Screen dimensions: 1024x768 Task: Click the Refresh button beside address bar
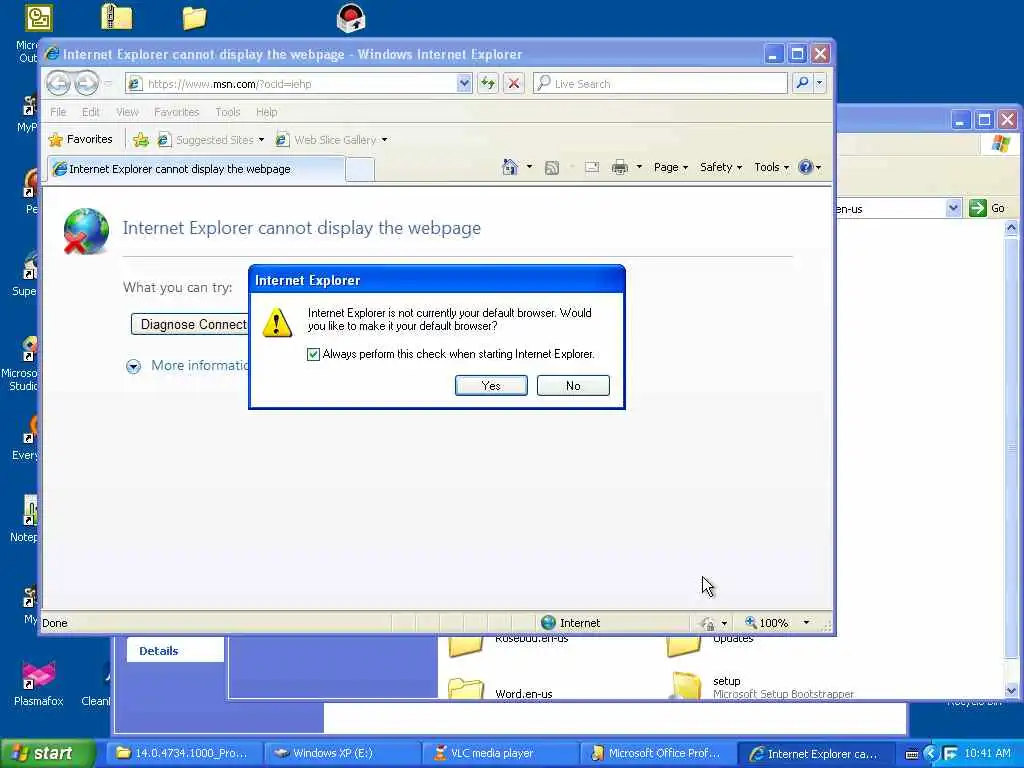[x=488, y=83]
